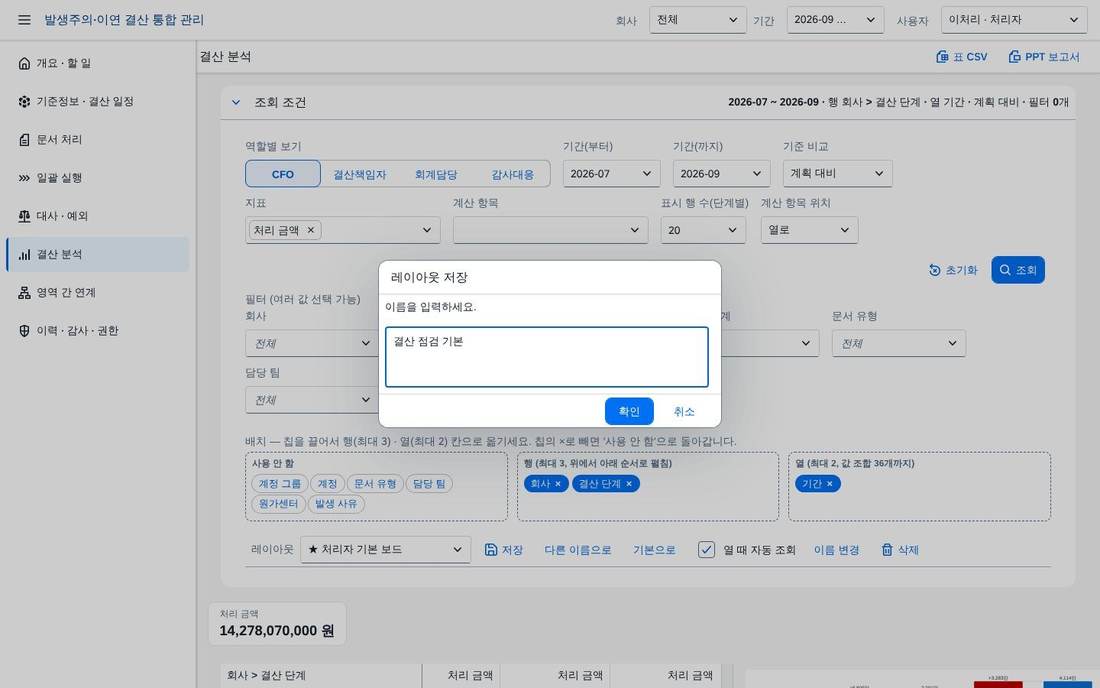
Task: Click the 14,278,070,000 원 total value
Action: (x=276, y=630)
